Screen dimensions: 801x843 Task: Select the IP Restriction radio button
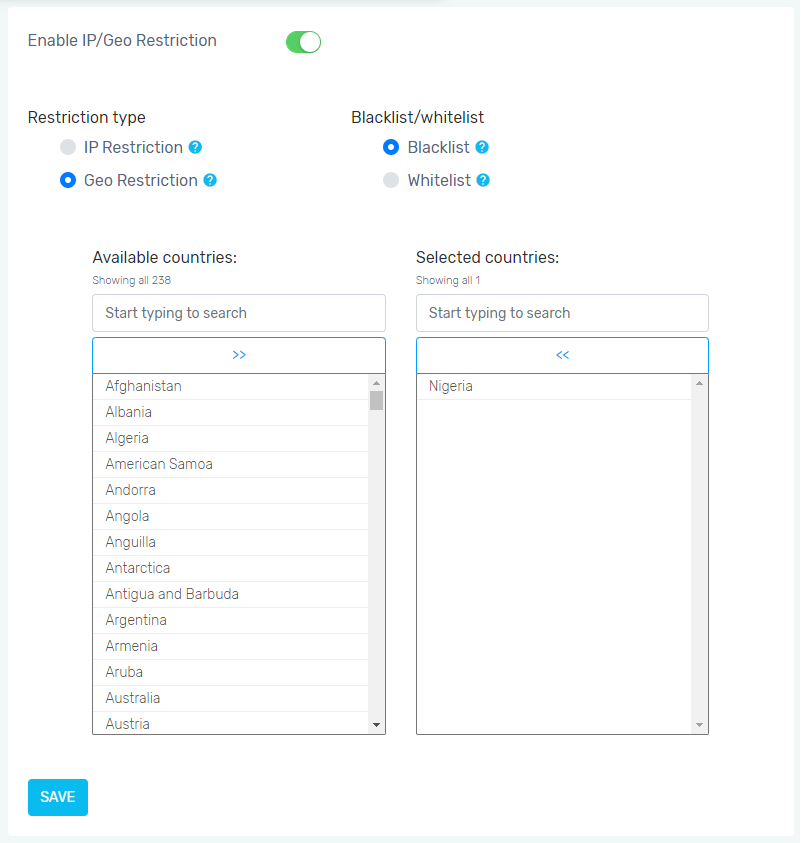[68, 147]
